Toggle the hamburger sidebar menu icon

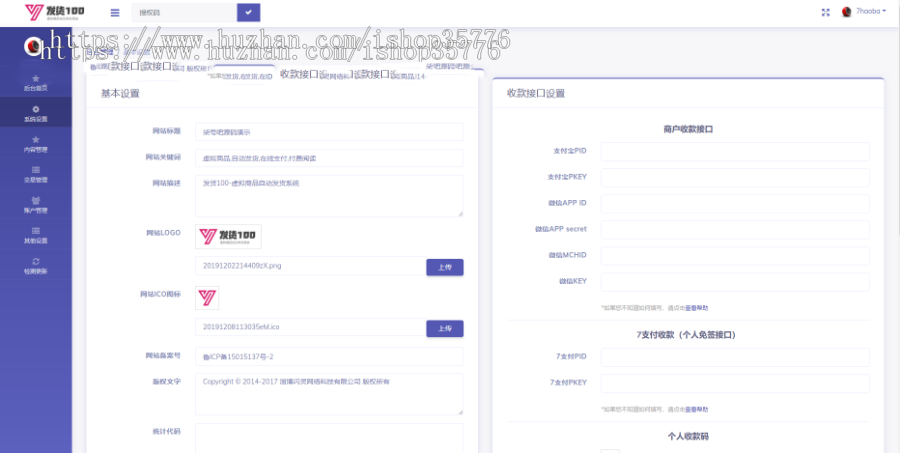115,12
